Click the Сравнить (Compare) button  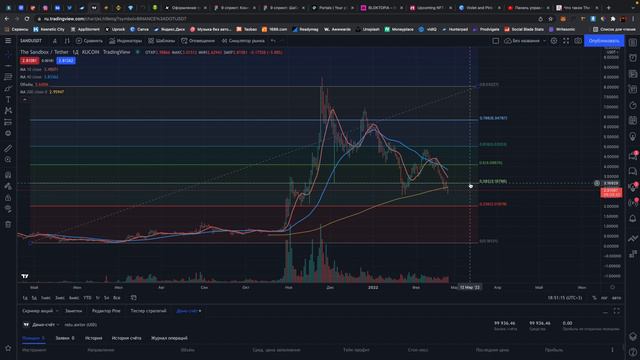coord(89,41)
